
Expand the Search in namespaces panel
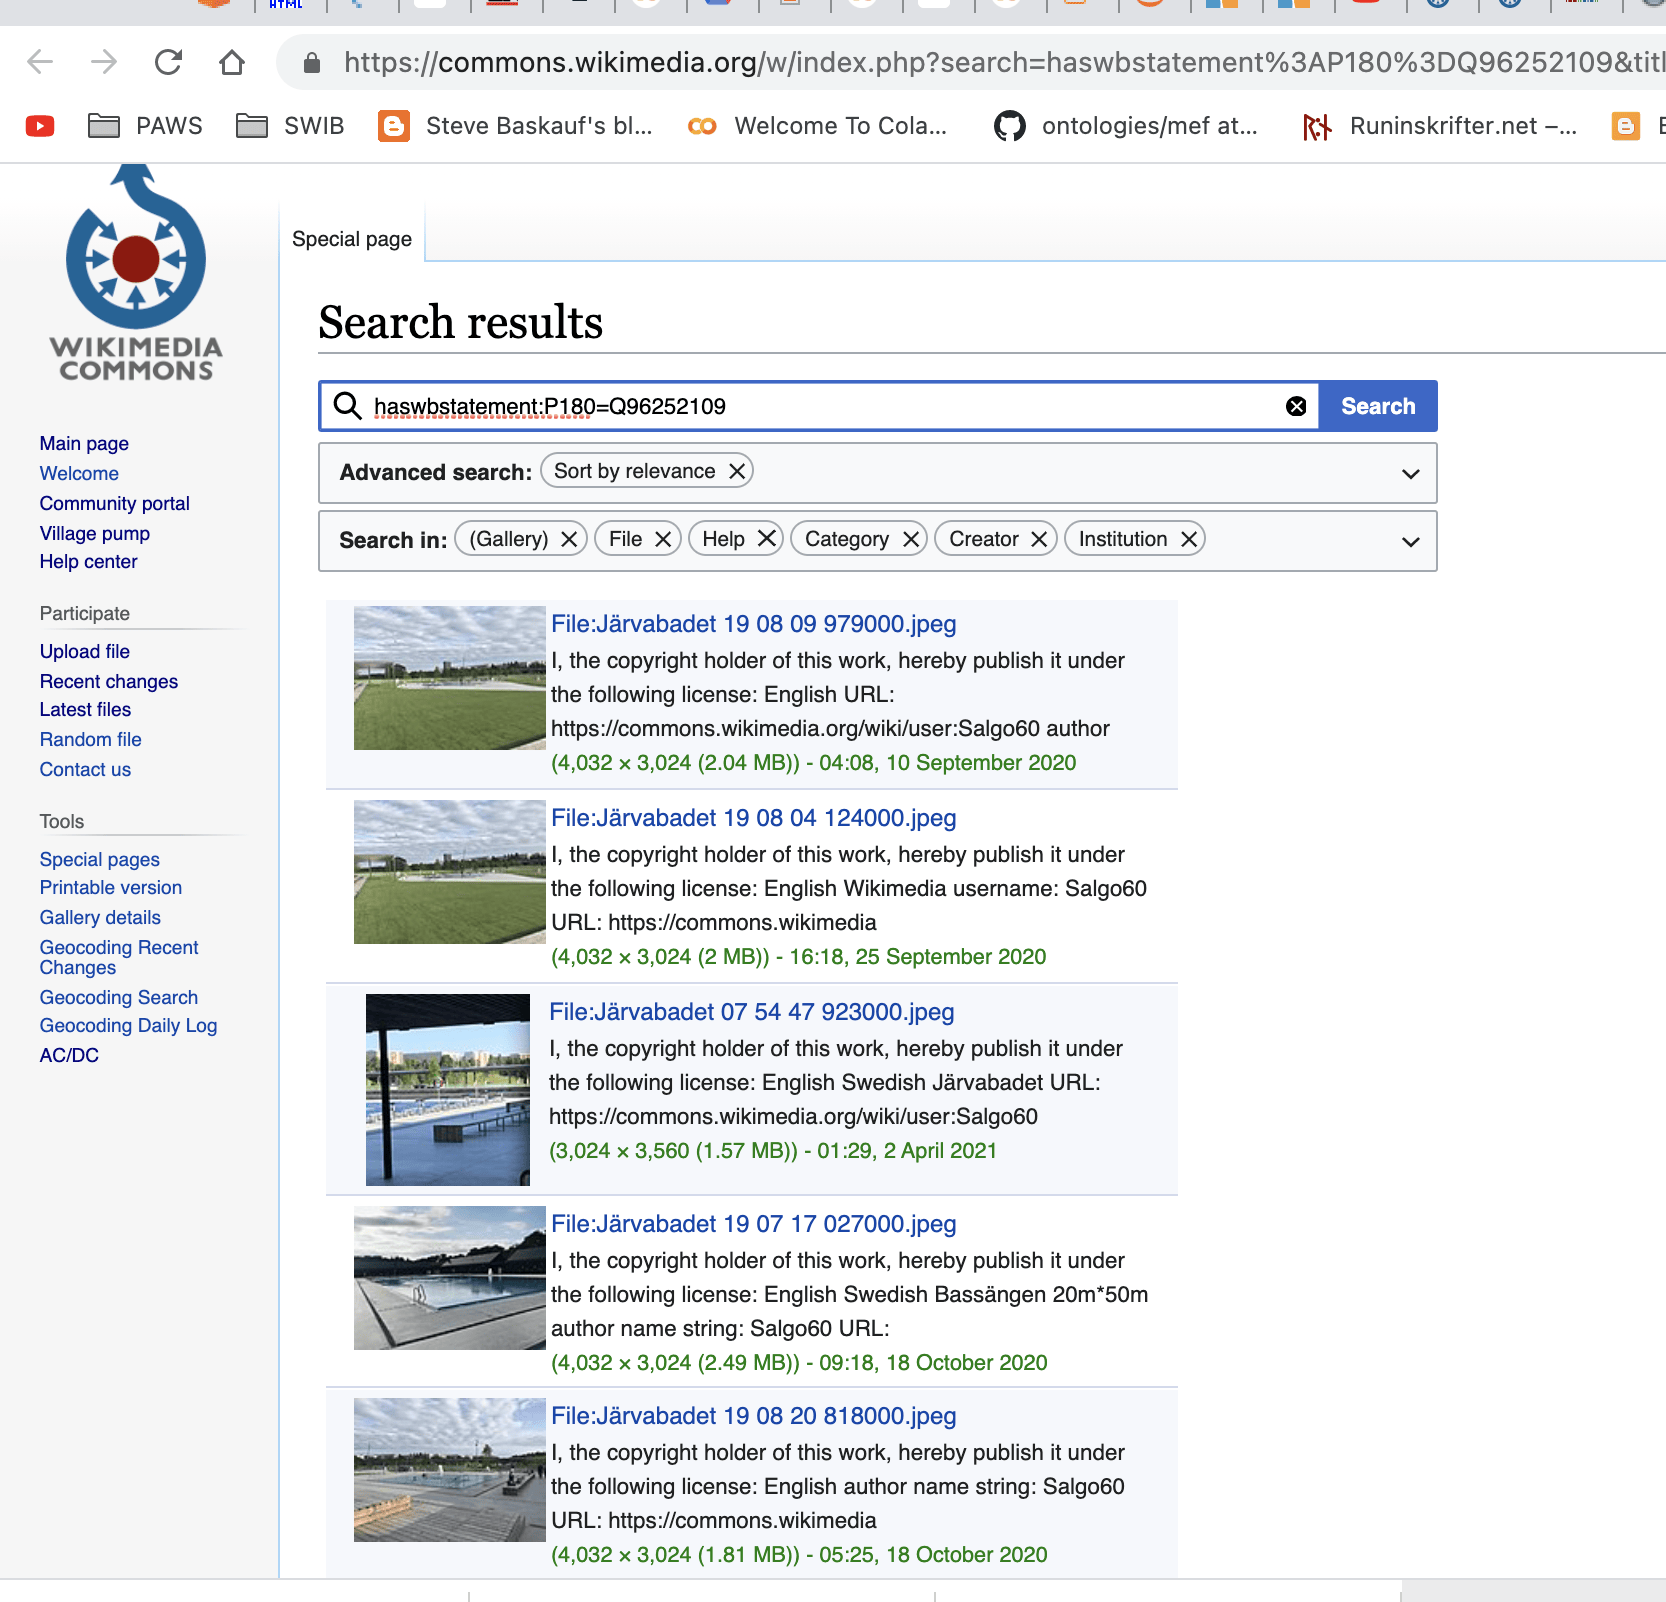[x=1410, y=541]
